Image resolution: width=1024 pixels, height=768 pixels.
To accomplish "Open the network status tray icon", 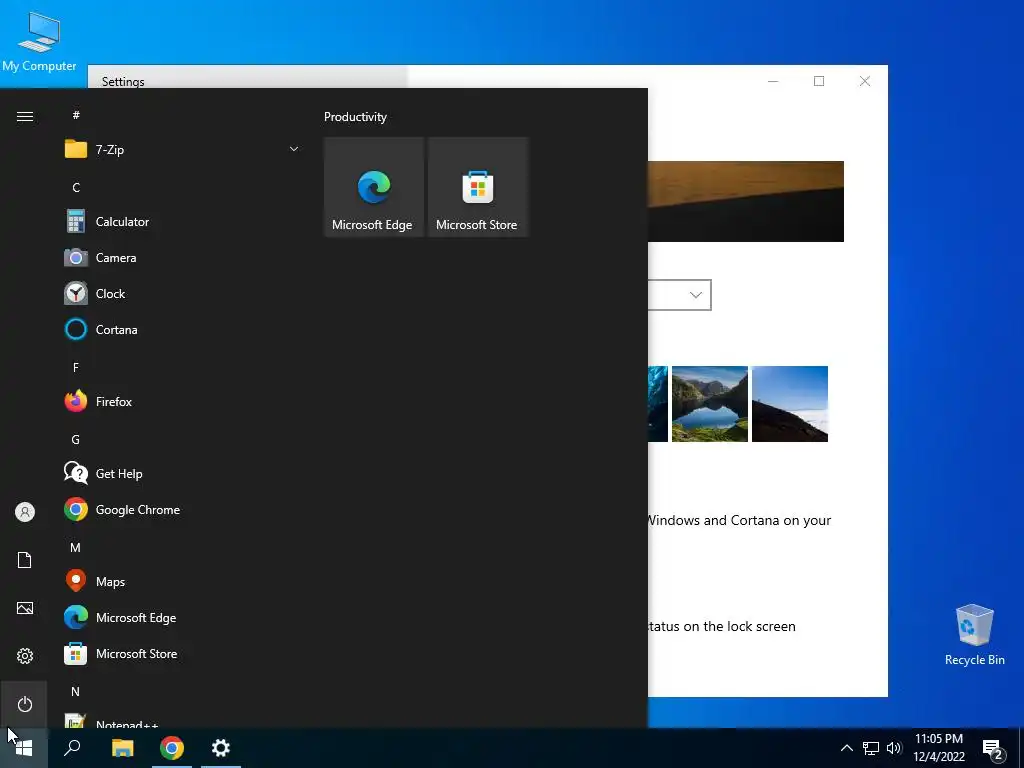I will (x=871, y=748).
